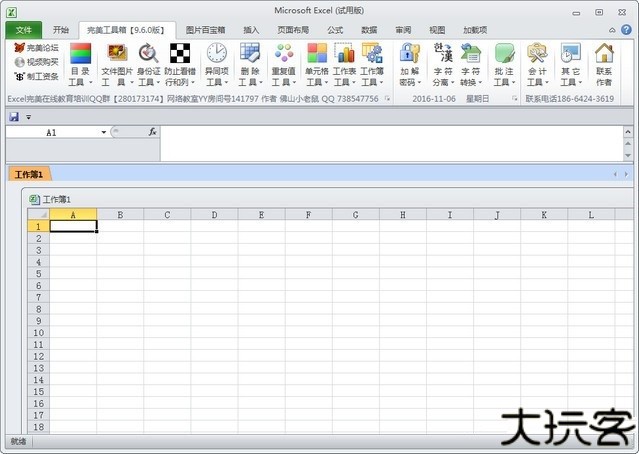Switch to the 插入 Insert tab
The image size is (639, 454).
click(251, 30)
